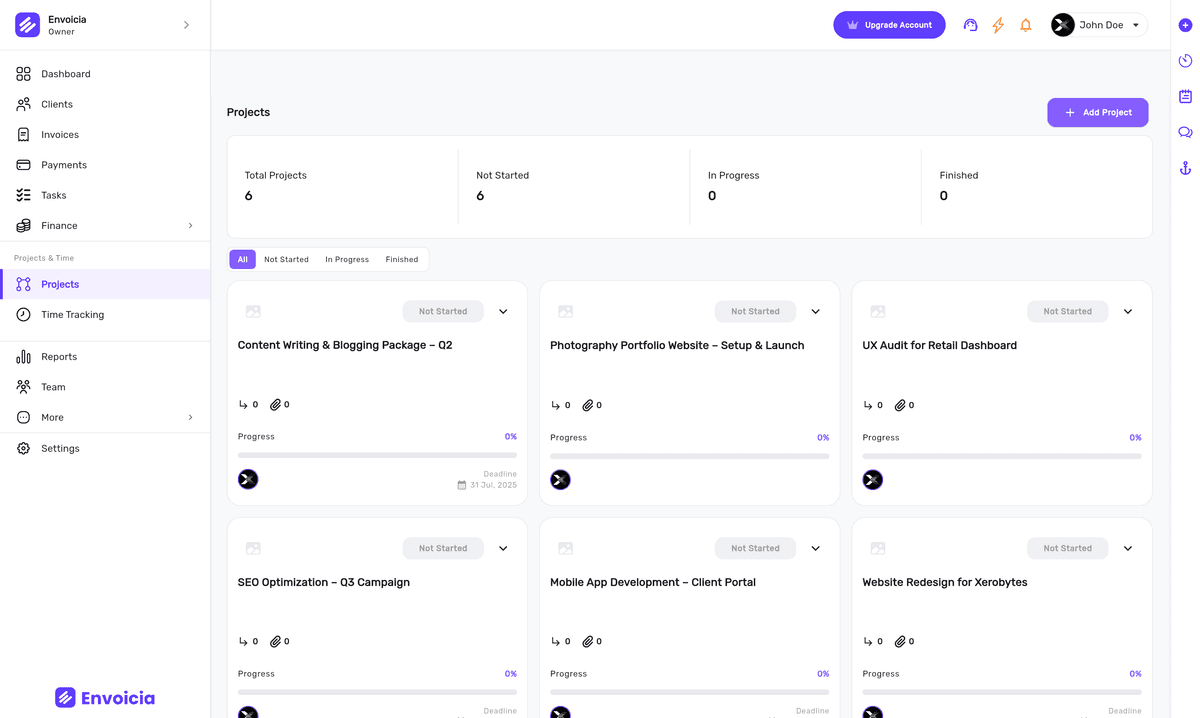Select the Reports bar-chart icon
Screen dimensions: 1200x718
23,356
